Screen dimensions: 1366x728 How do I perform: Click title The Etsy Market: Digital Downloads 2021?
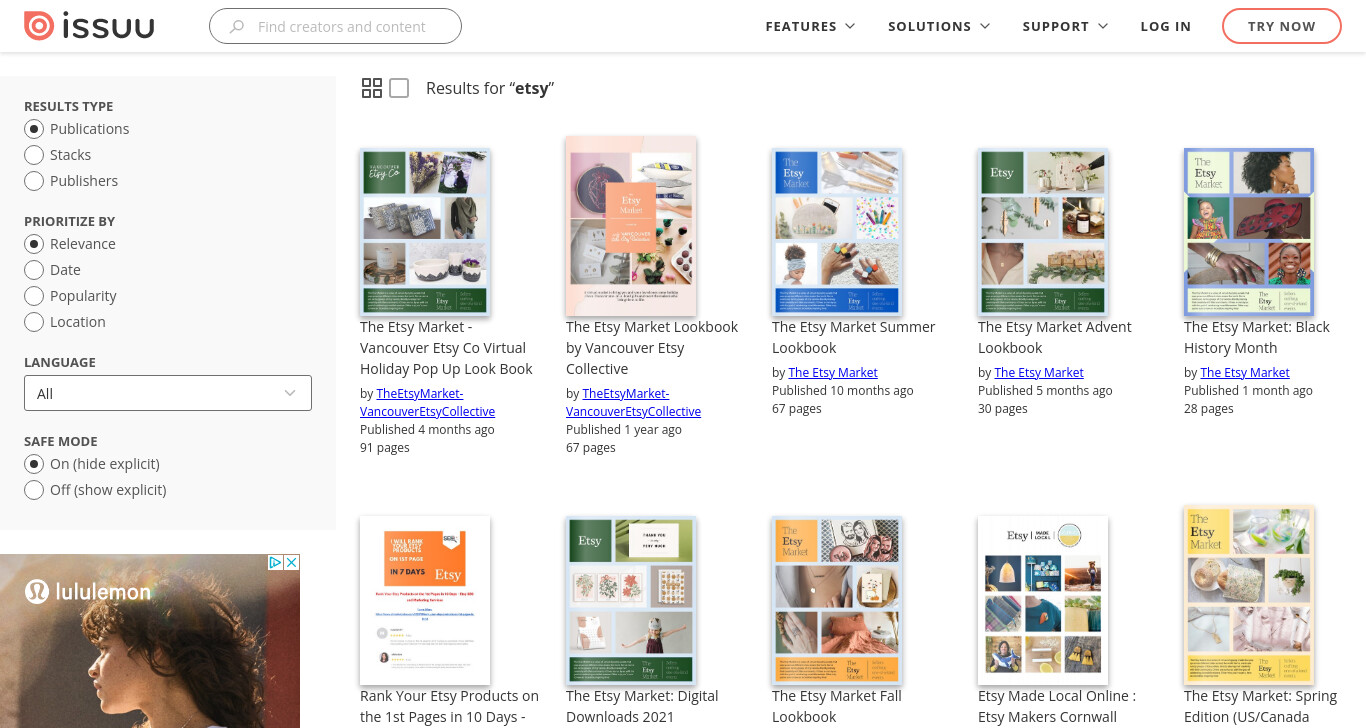[642, 706]
